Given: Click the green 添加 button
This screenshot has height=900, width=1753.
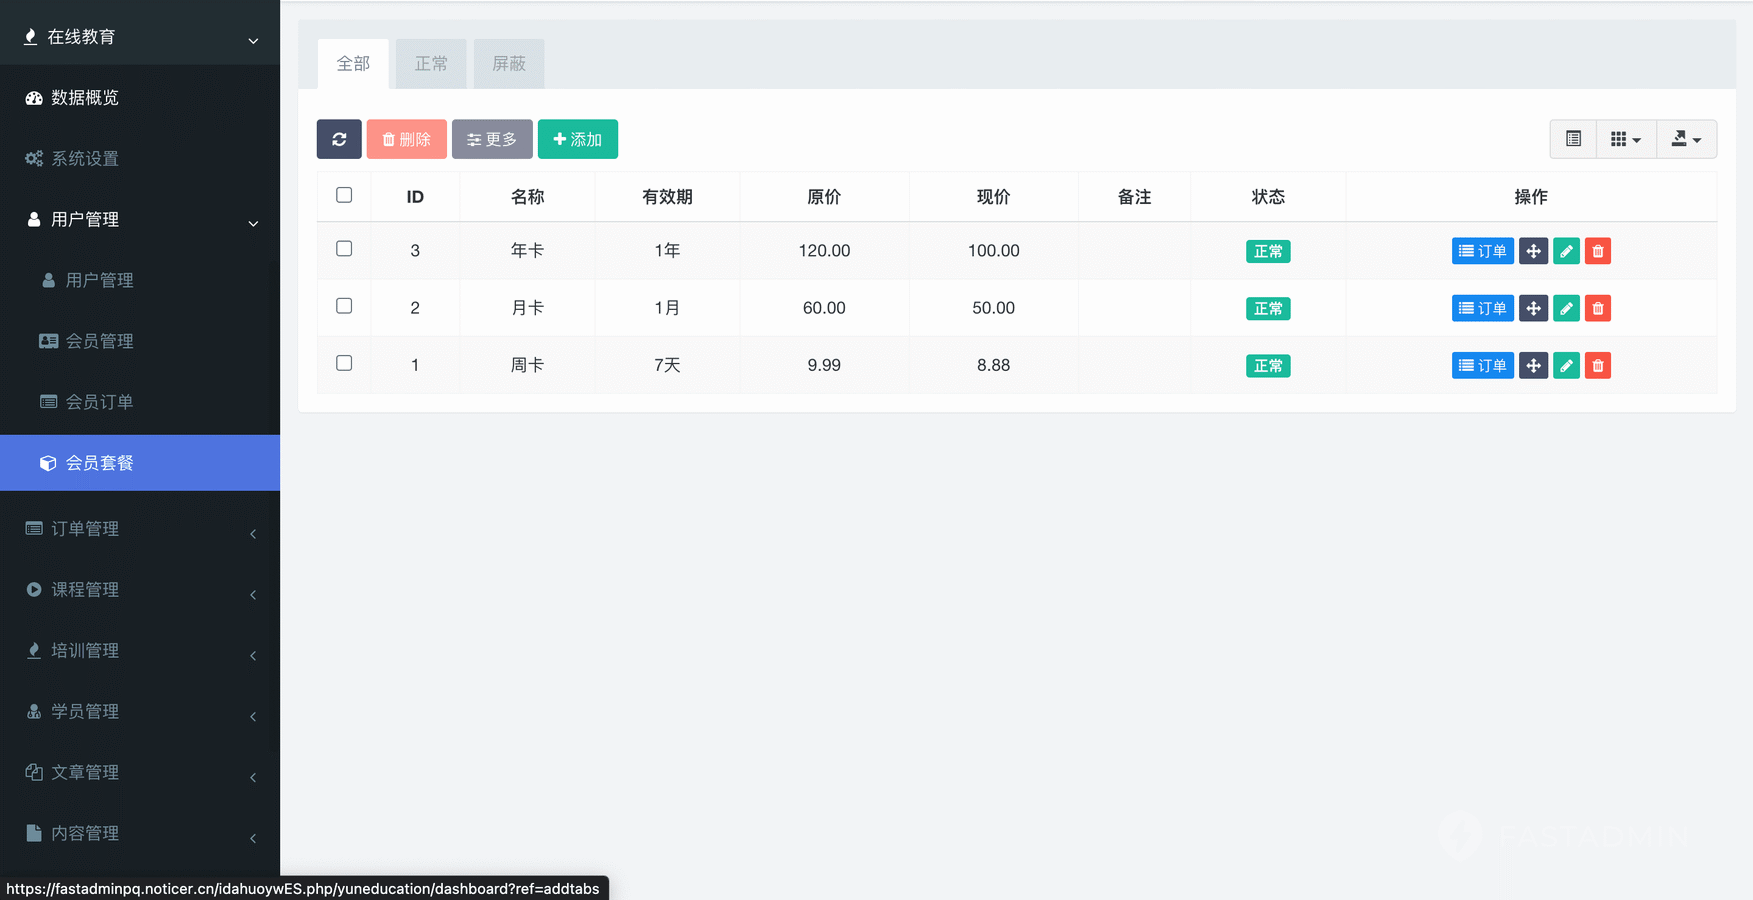Looking at the screenshot, I should point(577,139).
